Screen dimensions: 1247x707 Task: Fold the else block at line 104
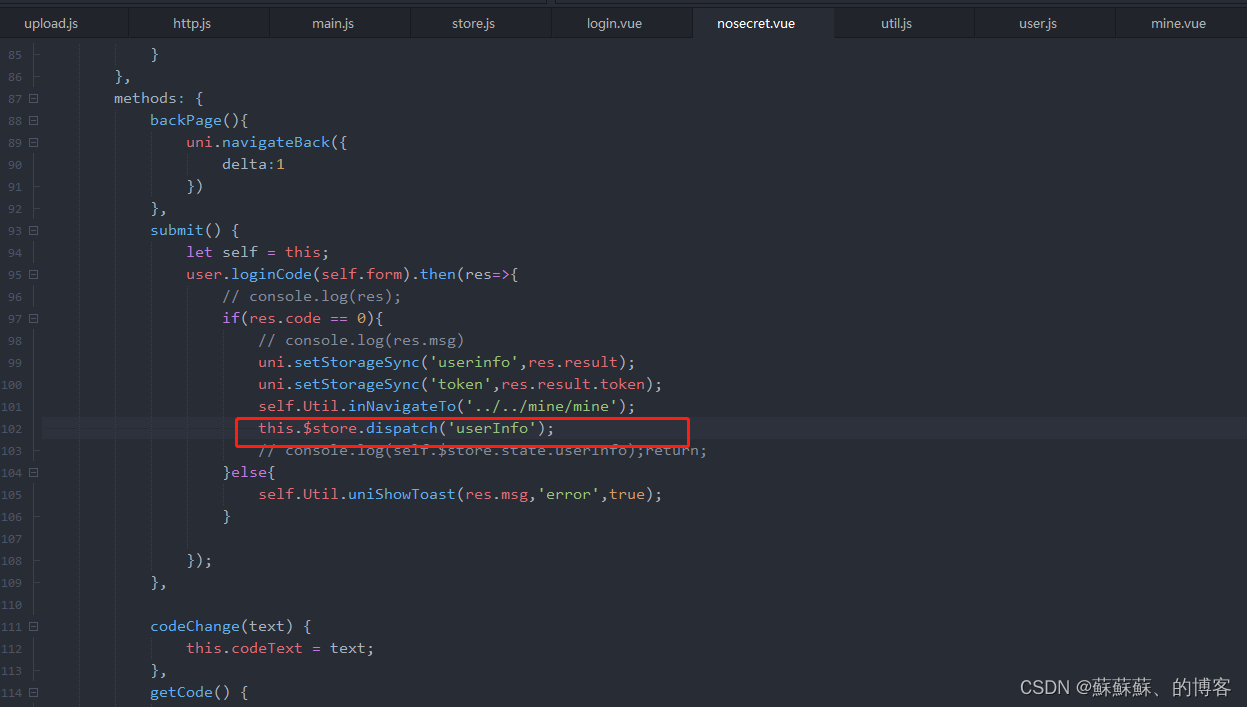click(x=34, y=472)
